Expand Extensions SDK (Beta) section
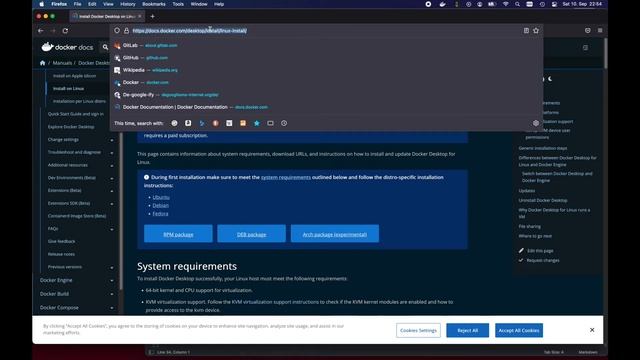Image resolution: width=640 pixels, height=360 pixels. coord(112,204)
